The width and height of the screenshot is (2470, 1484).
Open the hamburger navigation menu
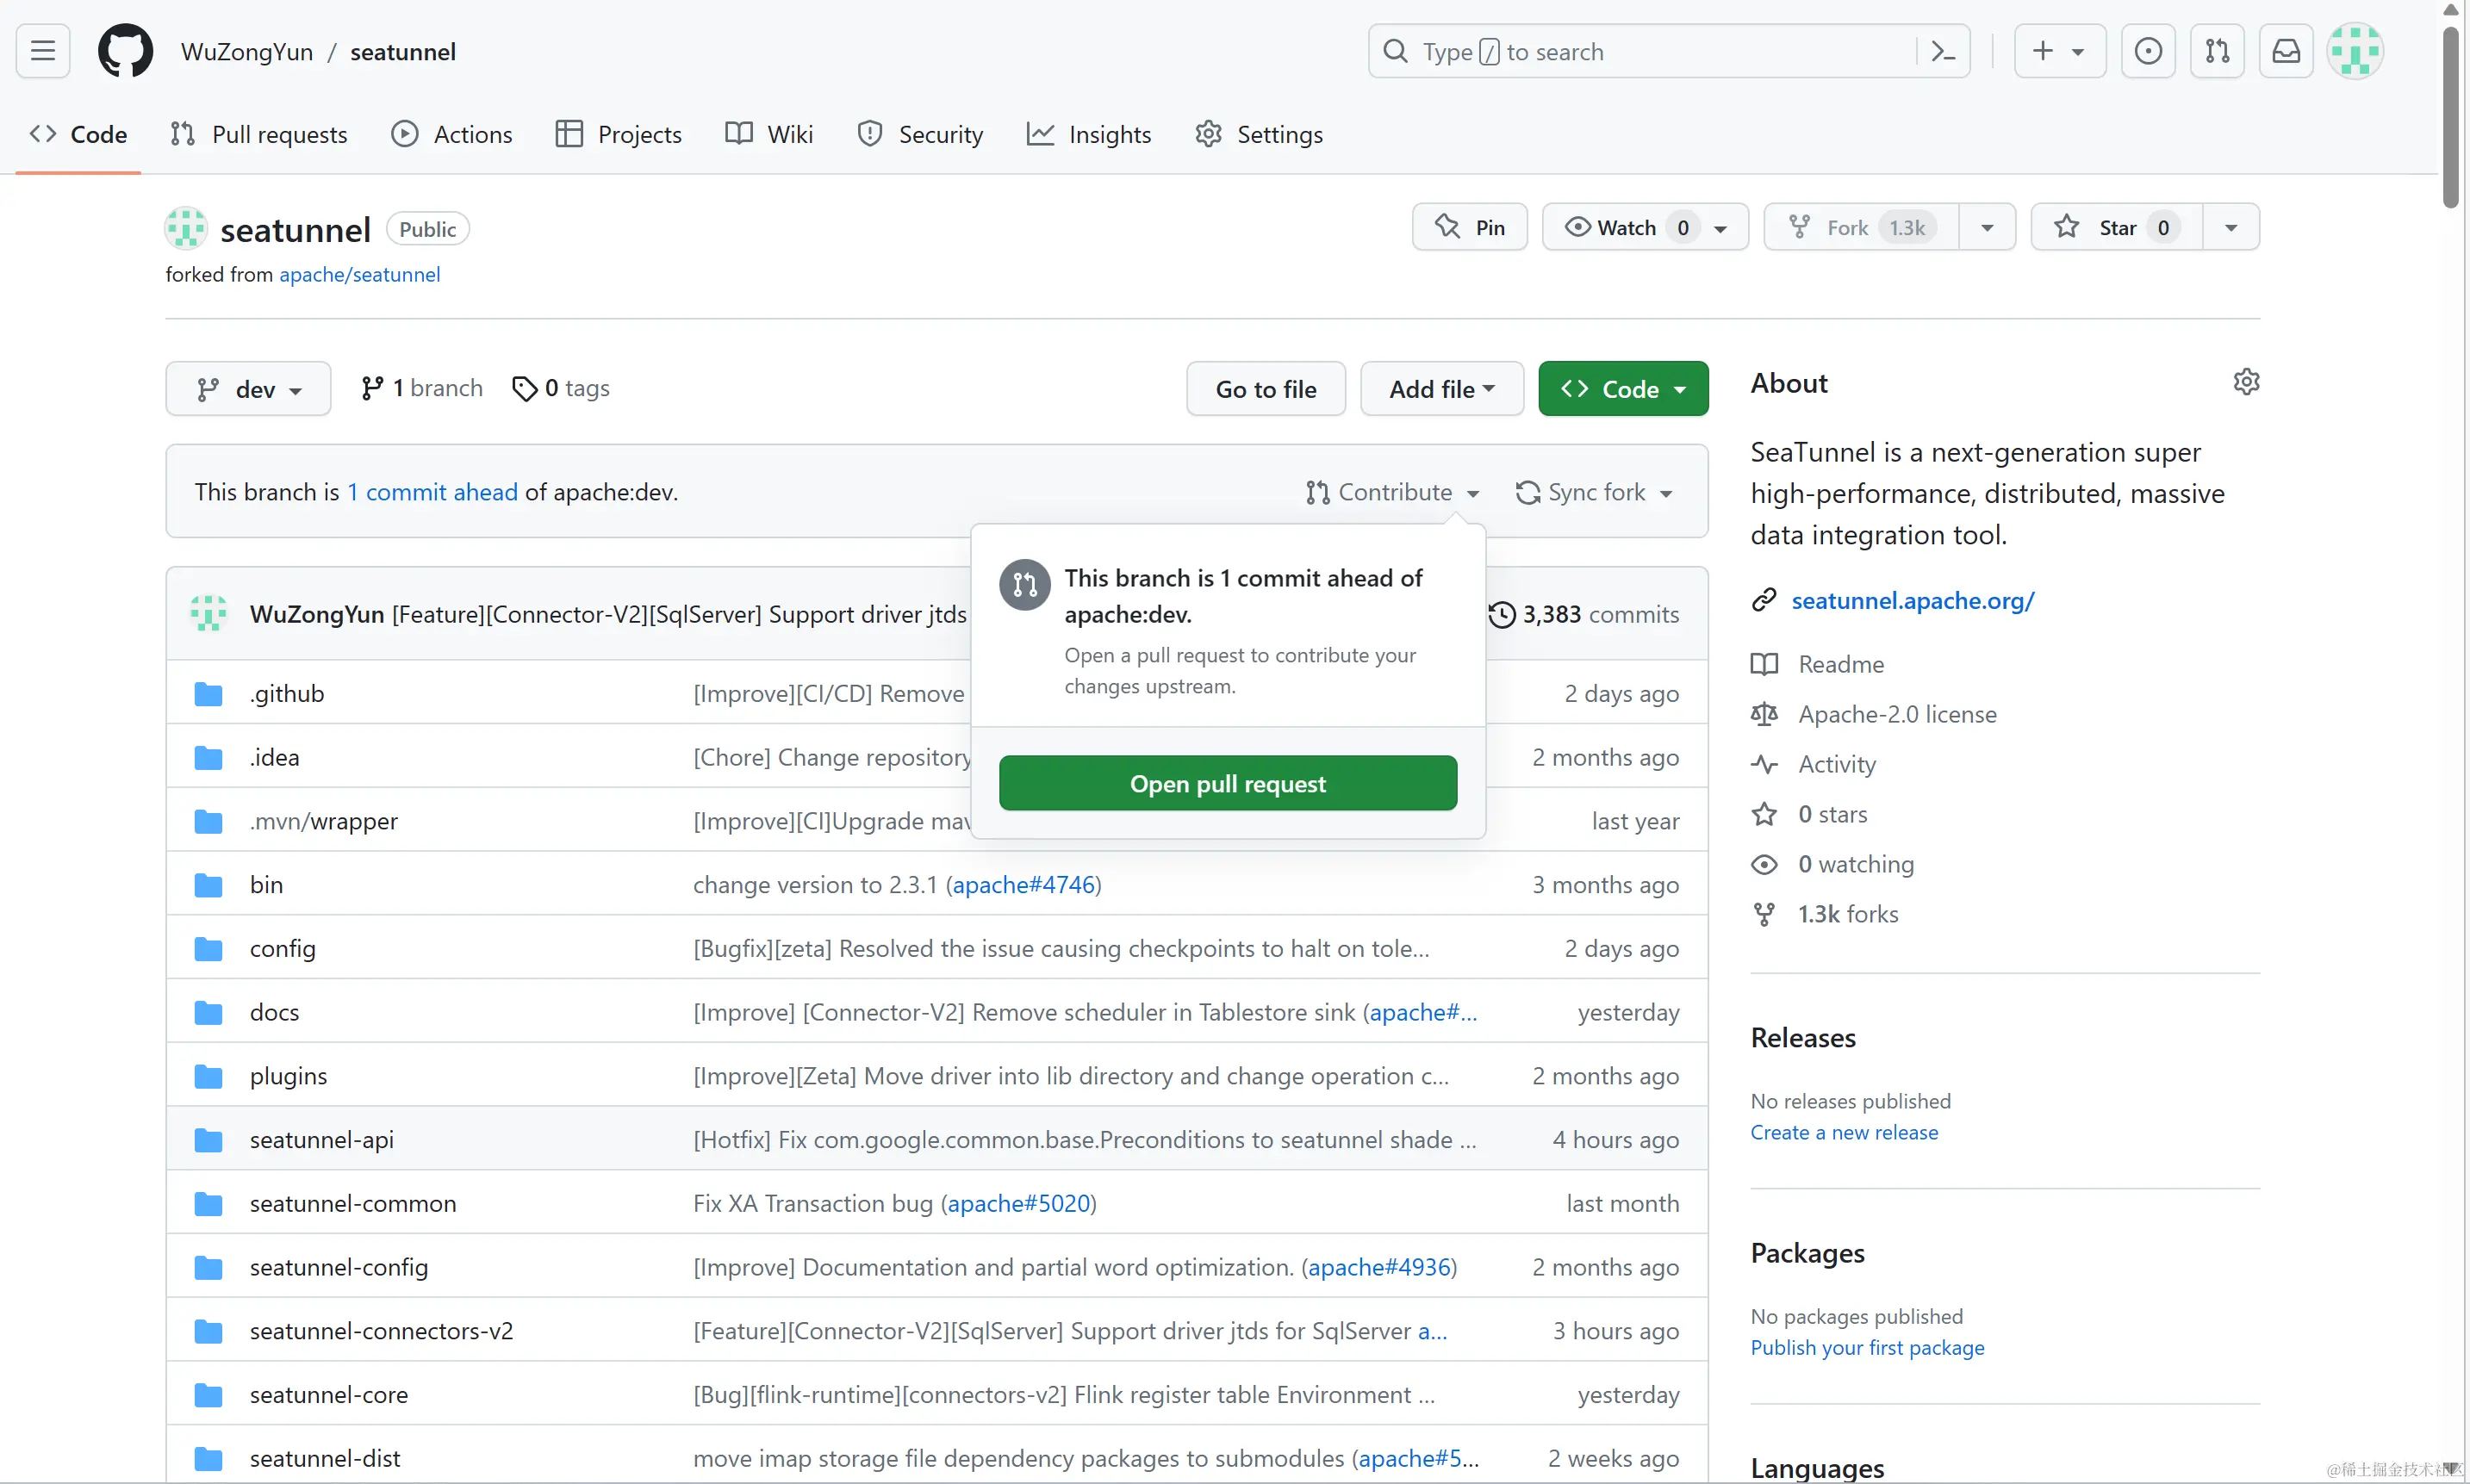tap(43, 51)
